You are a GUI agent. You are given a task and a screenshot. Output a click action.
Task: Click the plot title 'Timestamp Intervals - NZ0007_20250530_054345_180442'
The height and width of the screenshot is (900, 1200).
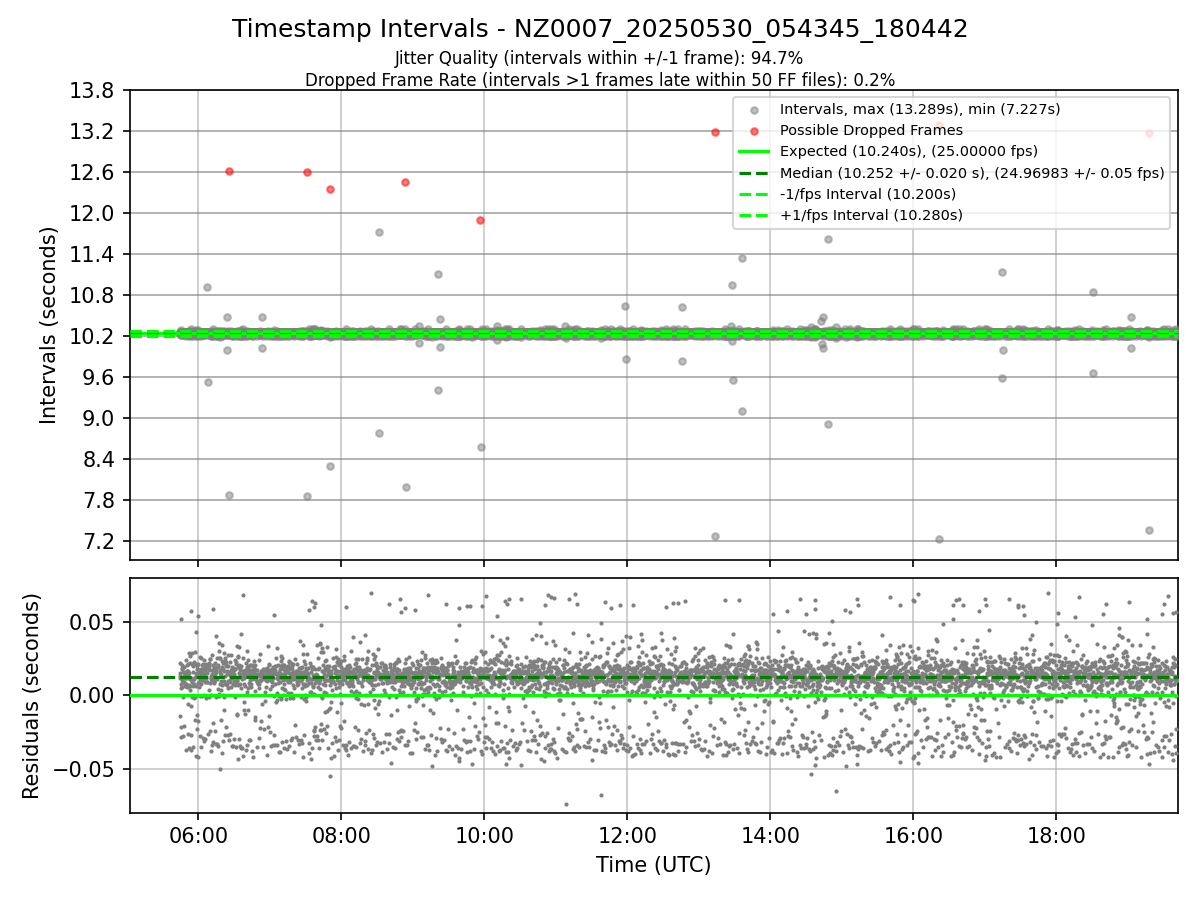coord(600,29)
